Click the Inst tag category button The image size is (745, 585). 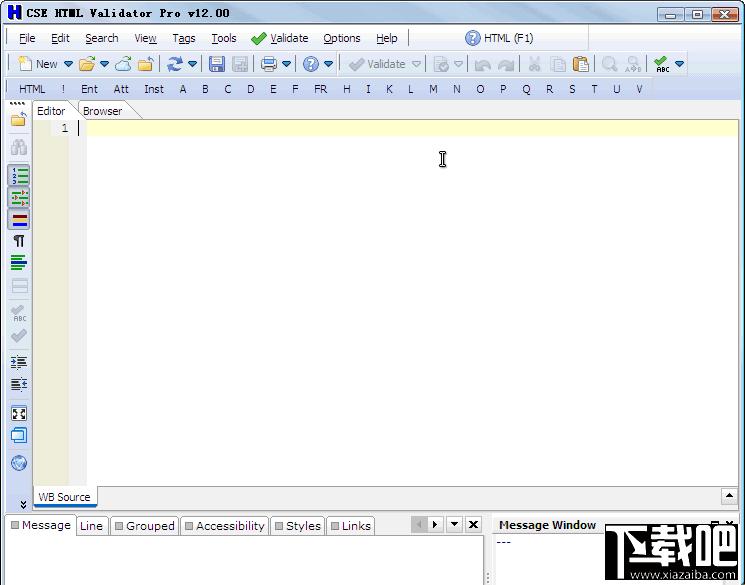(x=154, y=89)
